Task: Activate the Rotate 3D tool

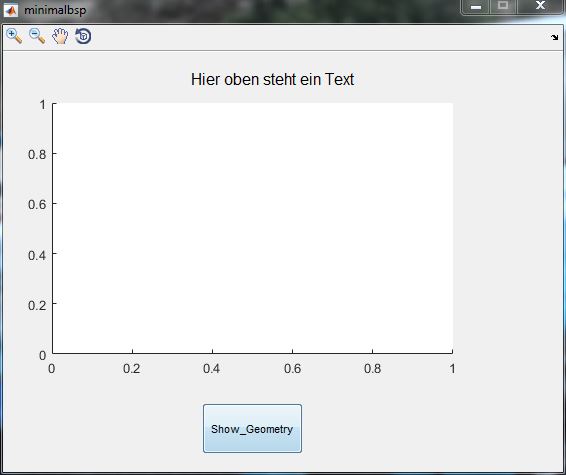Action: (x=83, y=36)
